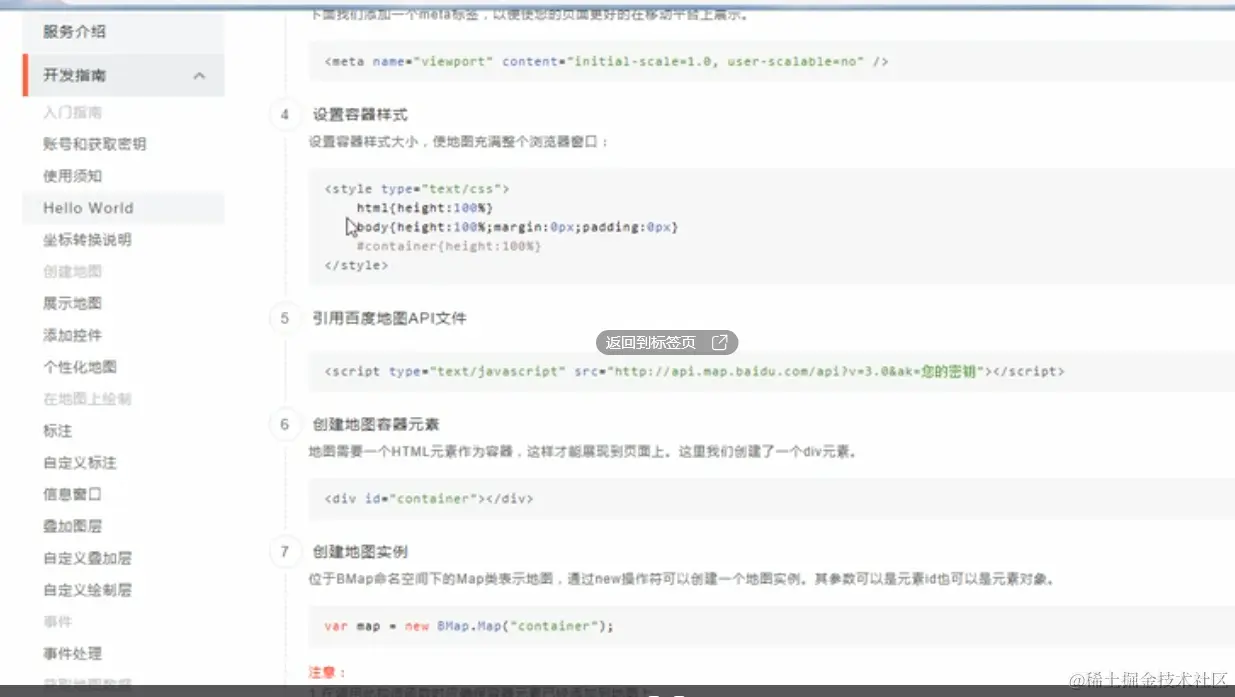The image size is (1235, 697).
Task: Open 自定义标注 sidebar item
Action: [x=80, y=462]
